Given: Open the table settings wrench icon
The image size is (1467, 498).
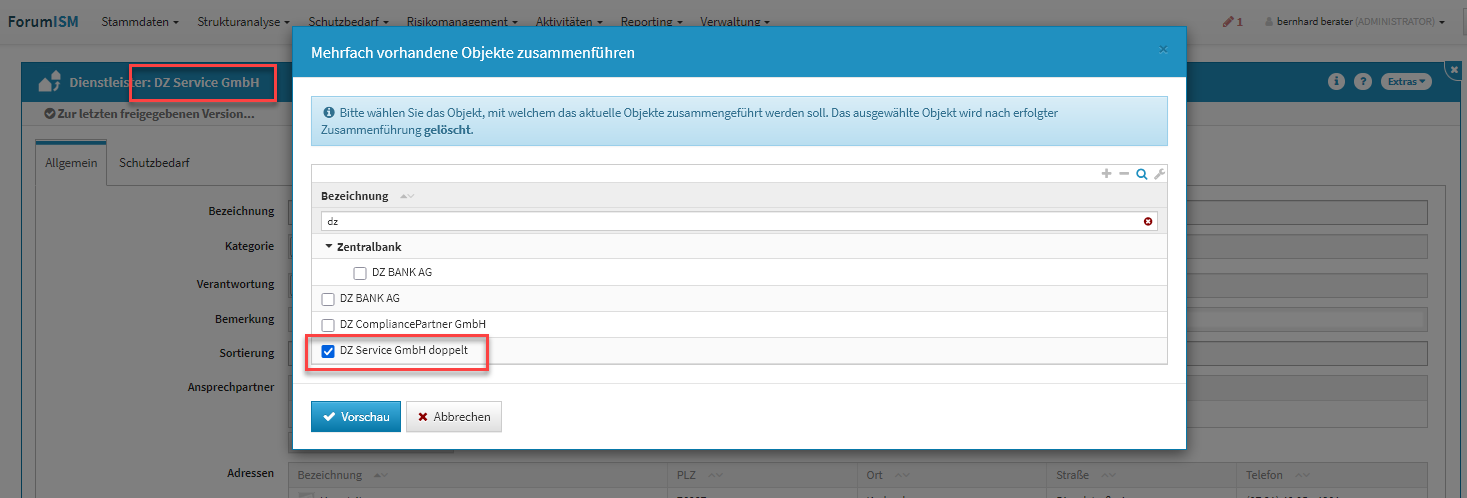Looking at the screenshot, I should coord(1159,174).
